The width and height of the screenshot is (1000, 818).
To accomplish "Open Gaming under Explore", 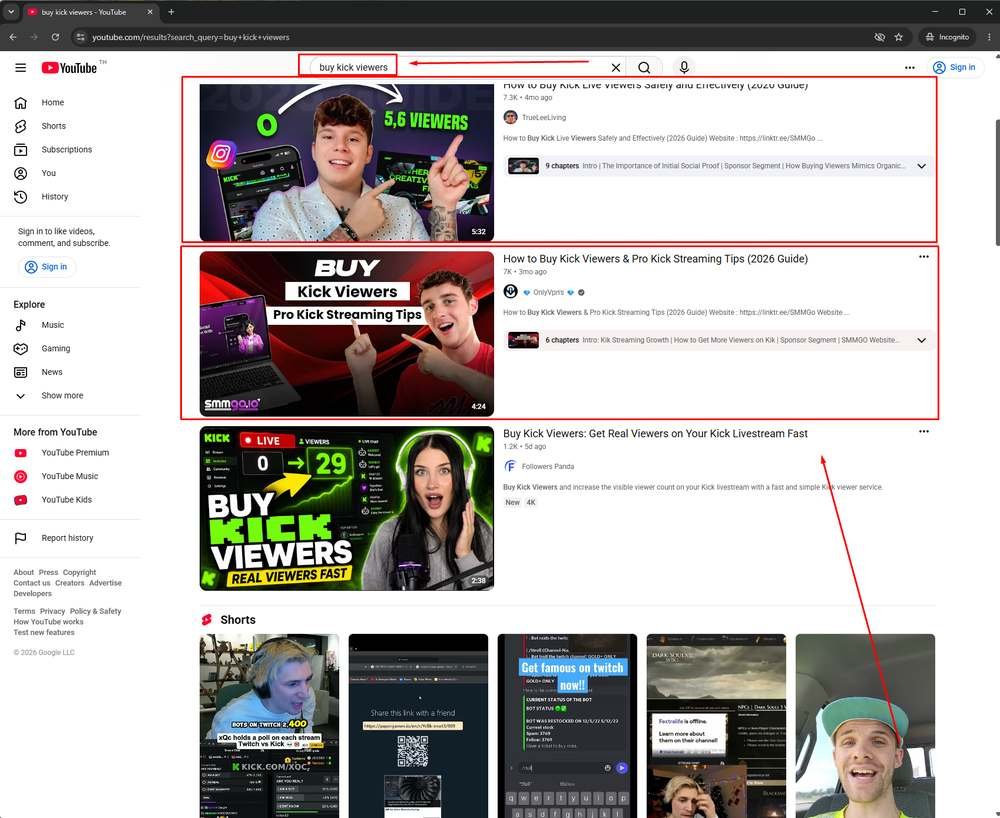I will (70, 348).
